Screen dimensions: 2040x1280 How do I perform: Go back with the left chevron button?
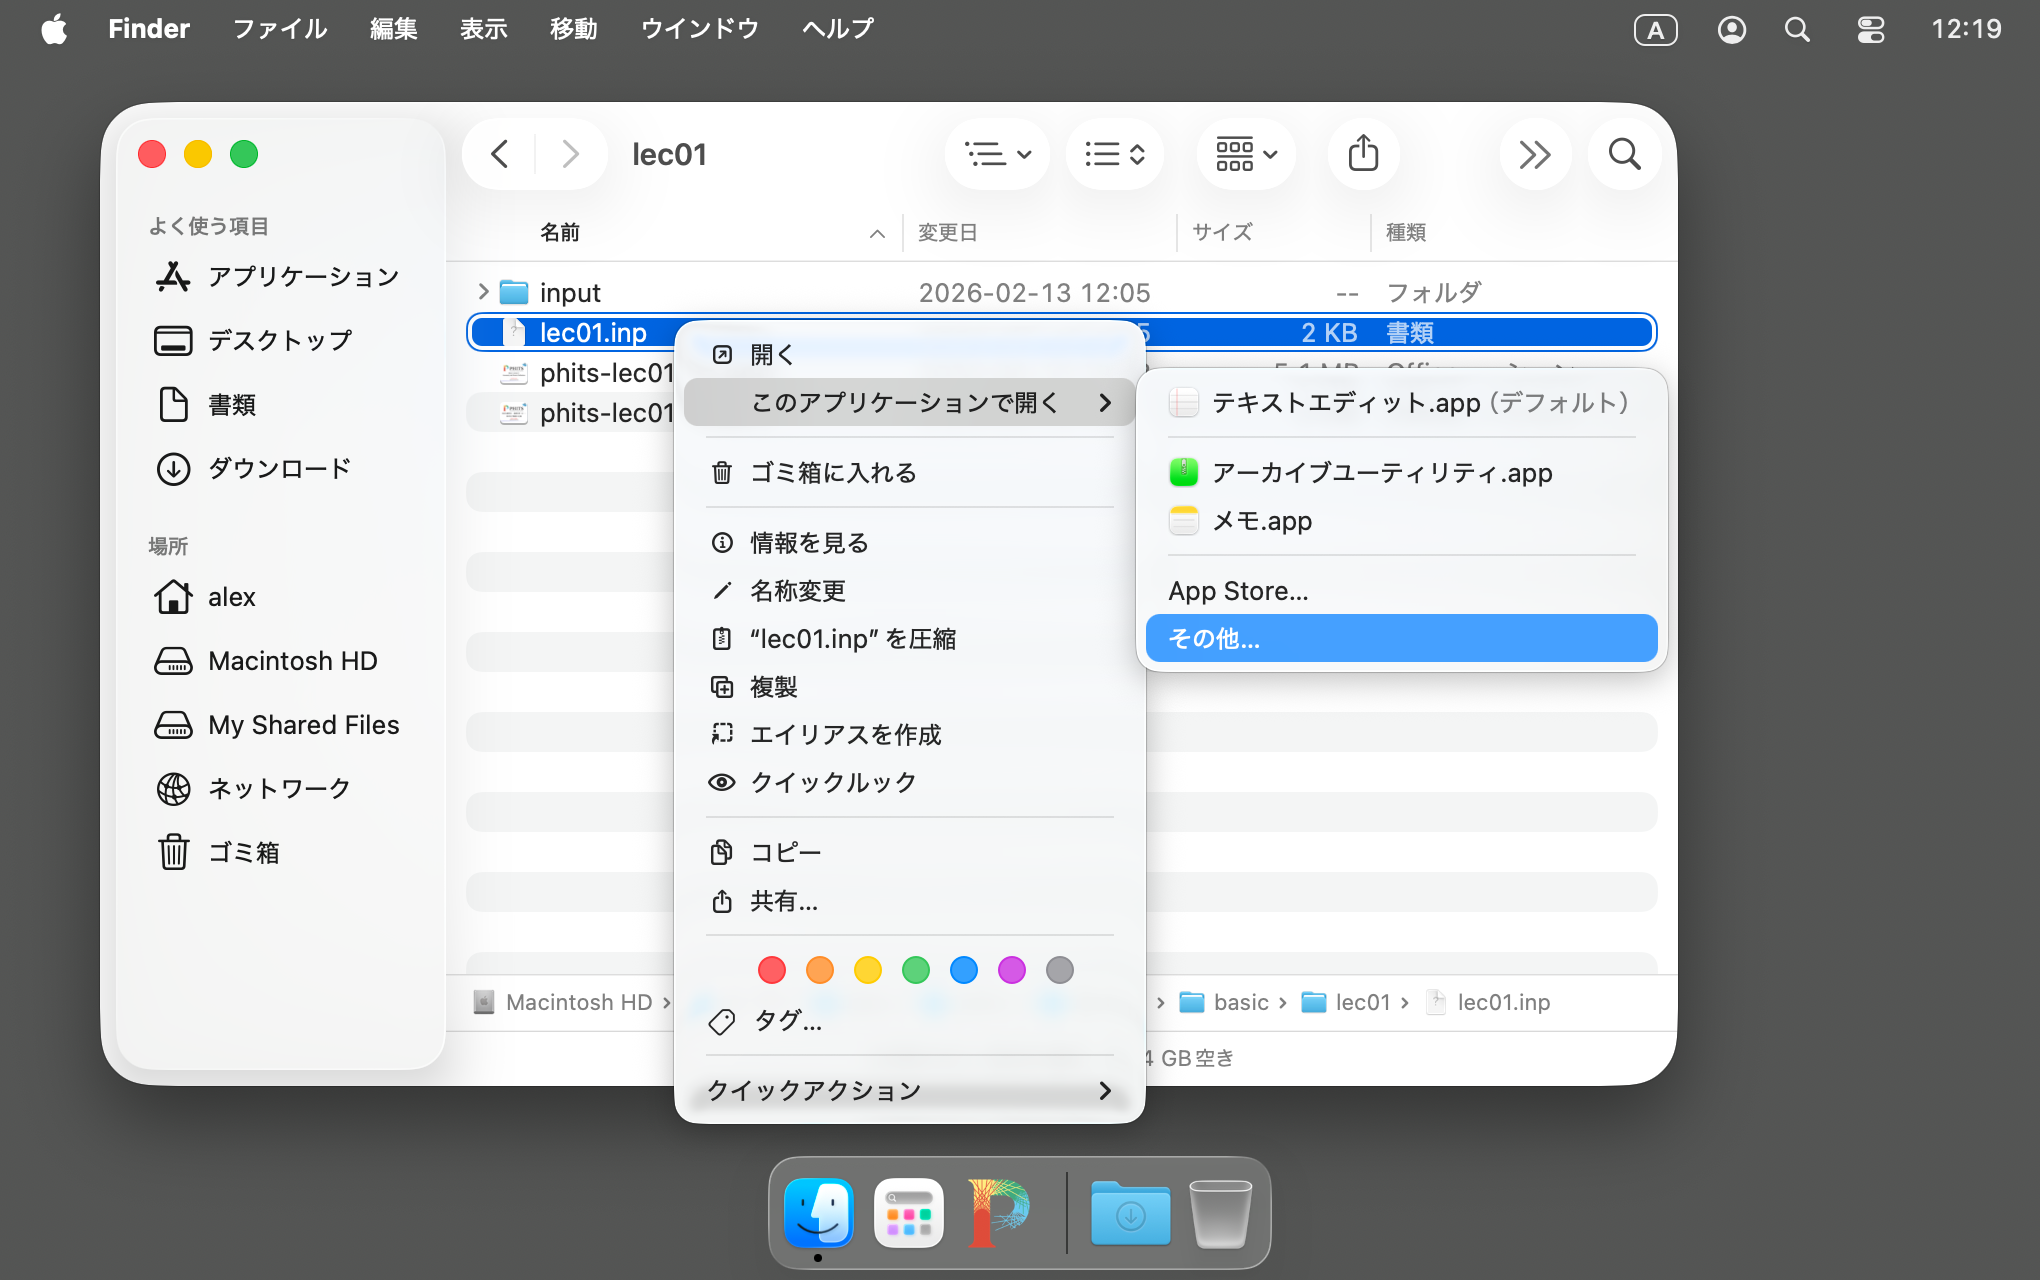(500, 154)
